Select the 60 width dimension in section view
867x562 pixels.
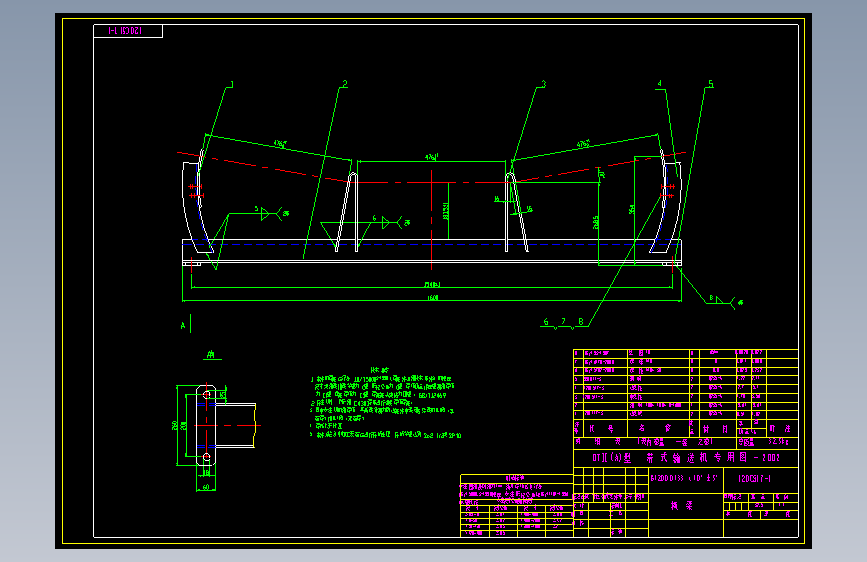pos(206,487)
